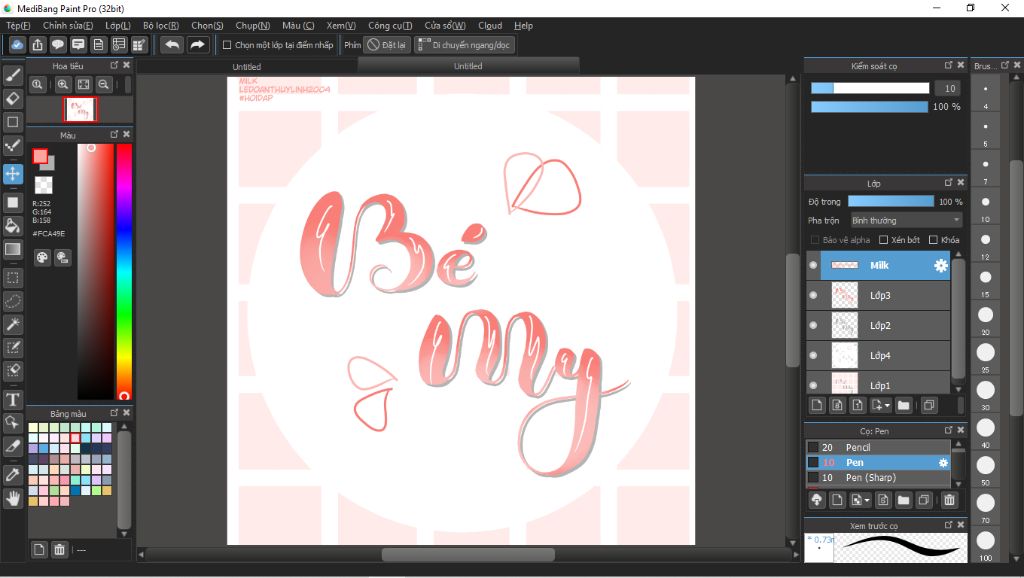Select the transparent color swatch
The image size is (1024, 578).
pyautogui.click(x=43, y=185)
